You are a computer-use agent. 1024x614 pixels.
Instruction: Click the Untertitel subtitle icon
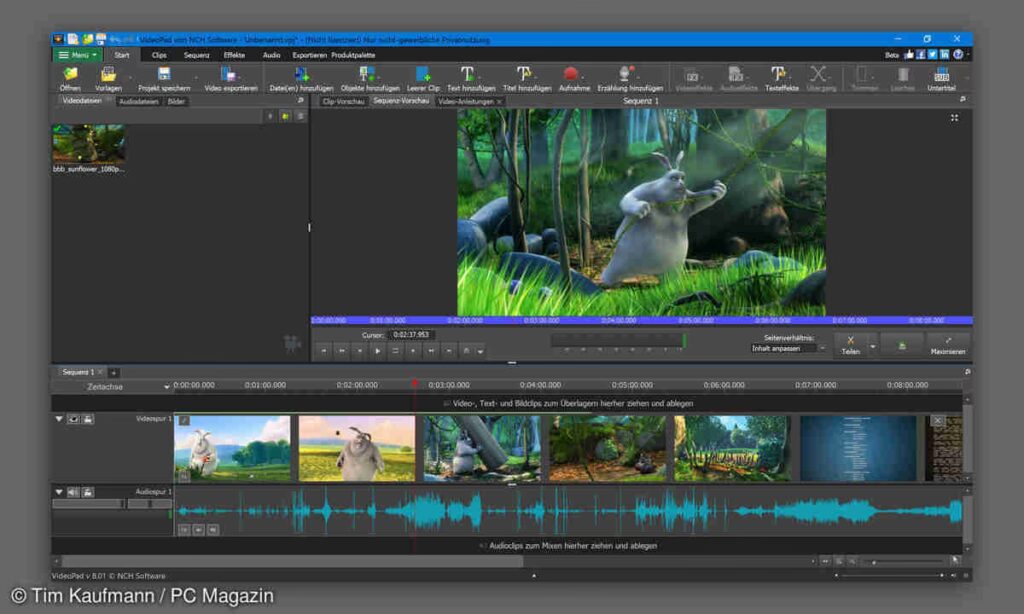click(x=941, y=75)
